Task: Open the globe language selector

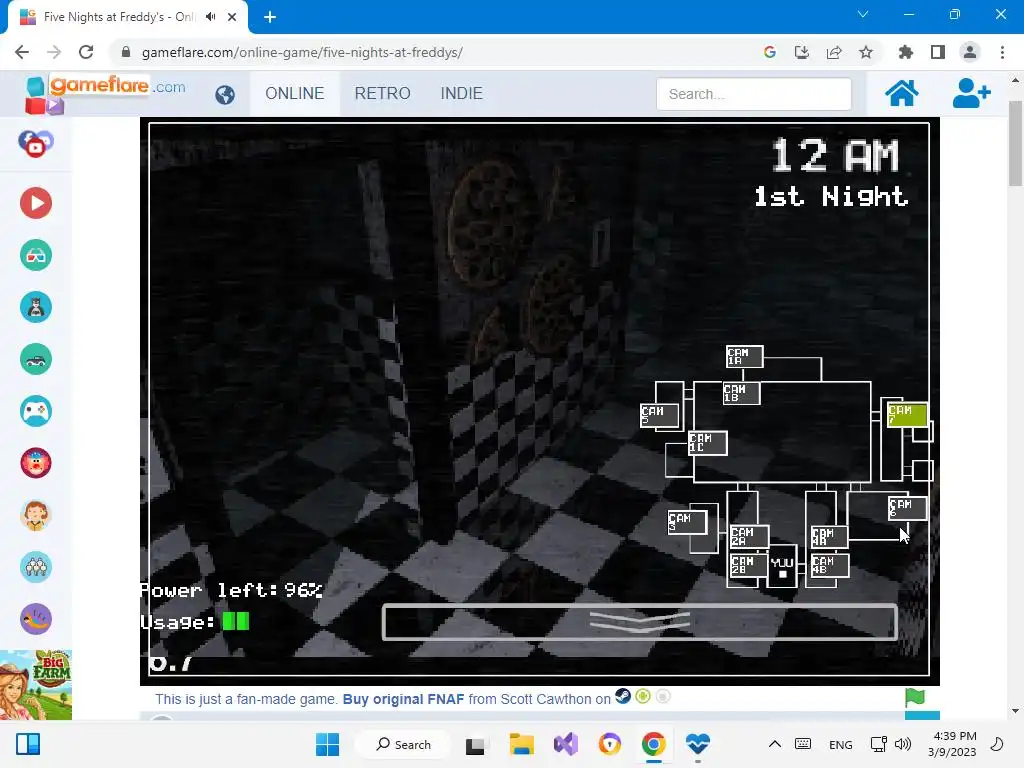Action: 225,95
